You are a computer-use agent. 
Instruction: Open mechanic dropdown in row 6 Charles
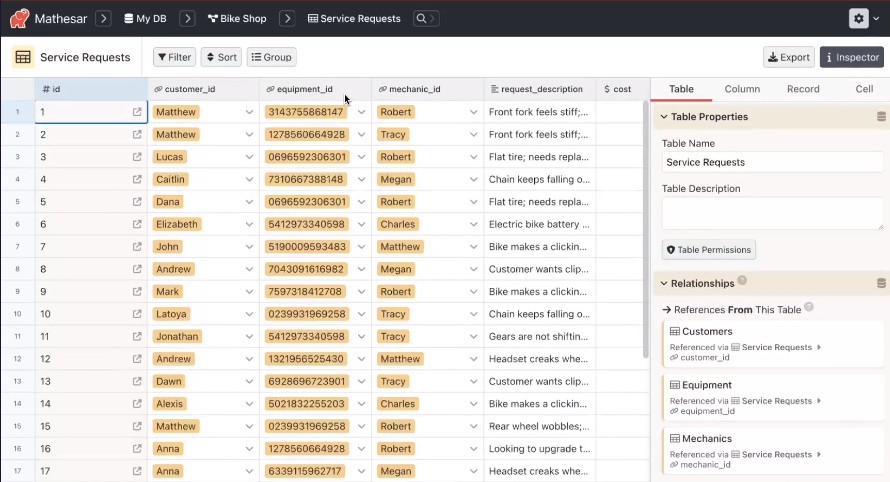473,224
